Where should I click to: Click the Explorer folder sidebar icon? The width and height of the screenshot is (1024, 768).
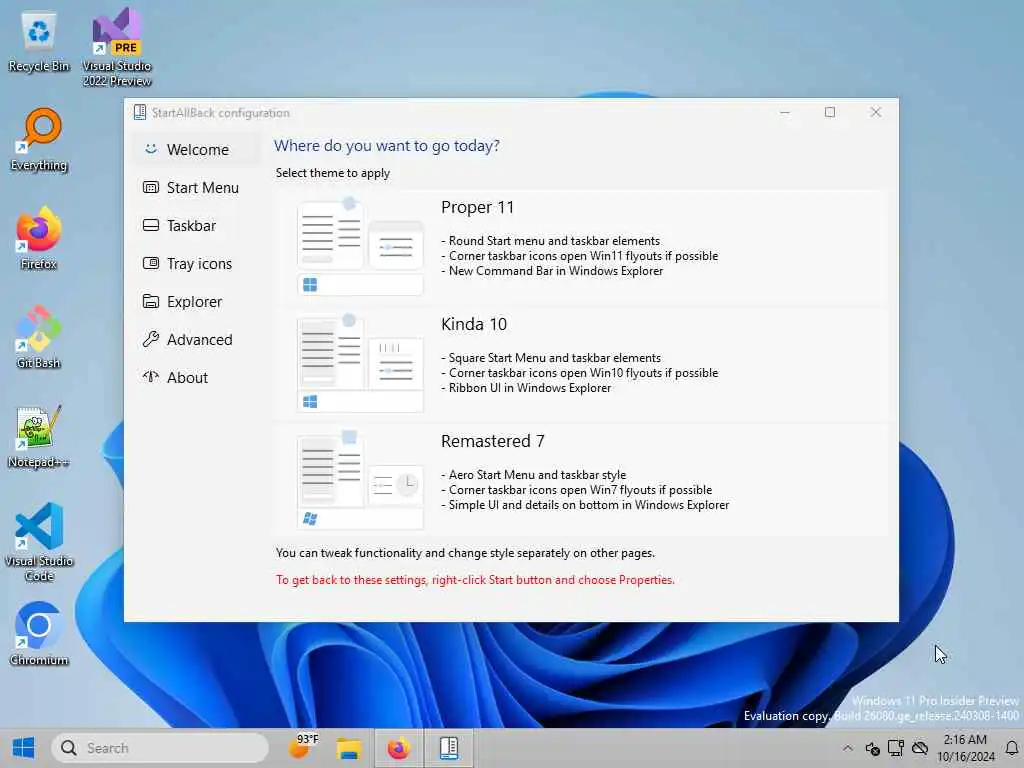(151, 301)
